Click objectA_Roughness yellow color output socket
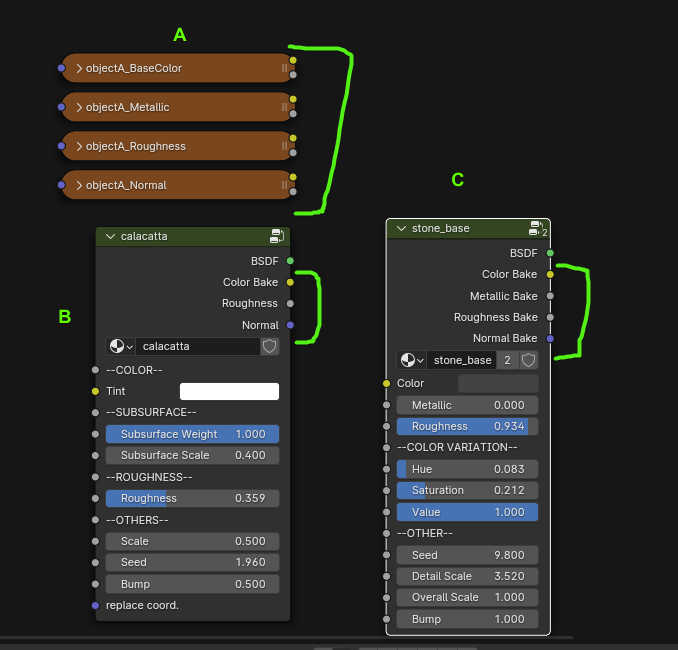This screenshot has height=650, width=678. click(x=293, y=138)
